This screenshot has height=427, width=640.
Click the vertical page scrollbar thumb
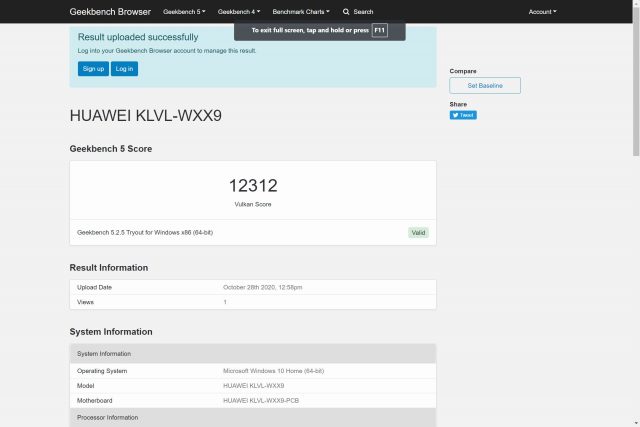(x=636, y=82)
